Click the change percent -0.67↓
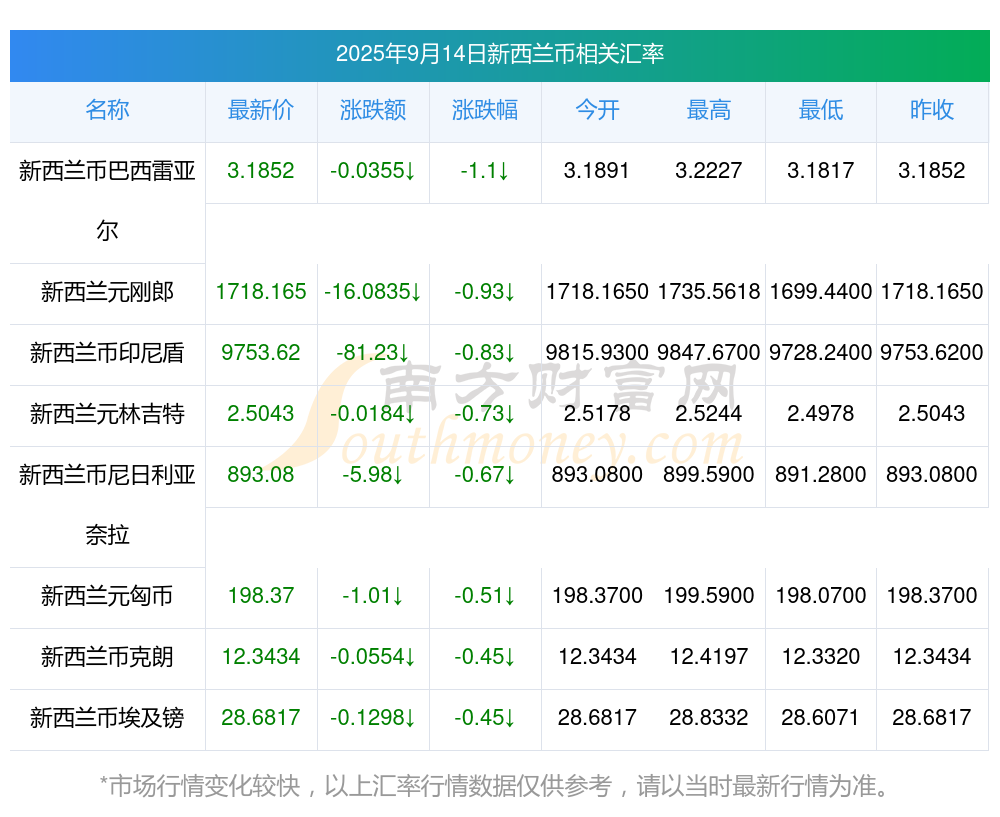Screen dimensions: 1000x817 485,474
